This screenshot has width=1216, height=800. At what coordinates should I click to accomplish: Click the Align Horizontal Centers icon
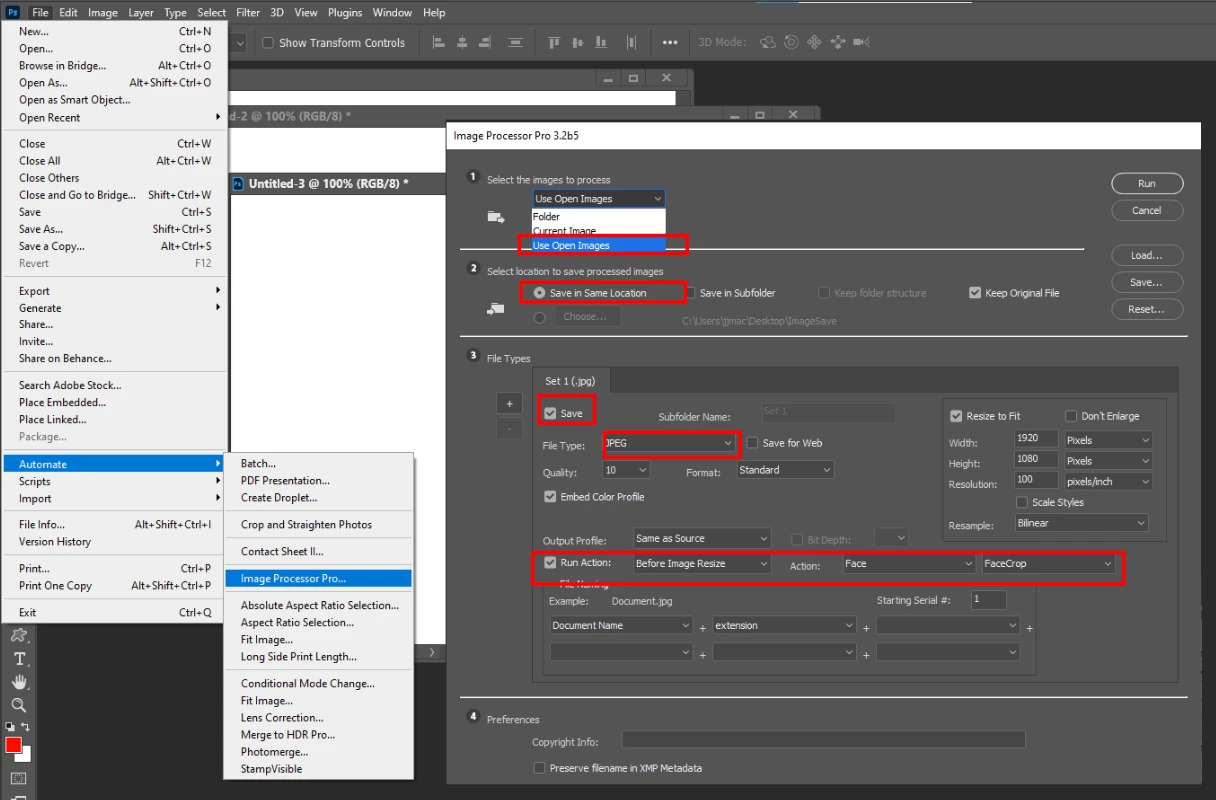pos(462,42)
